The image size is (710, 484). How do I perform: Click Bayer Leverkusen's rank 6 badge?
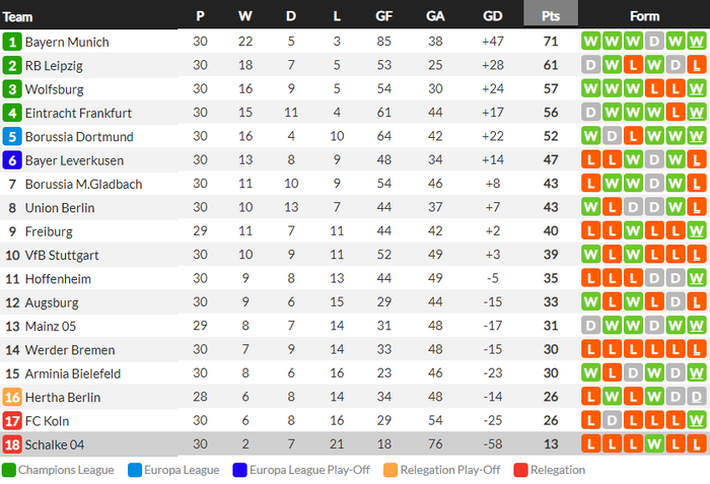pos(12,160)
